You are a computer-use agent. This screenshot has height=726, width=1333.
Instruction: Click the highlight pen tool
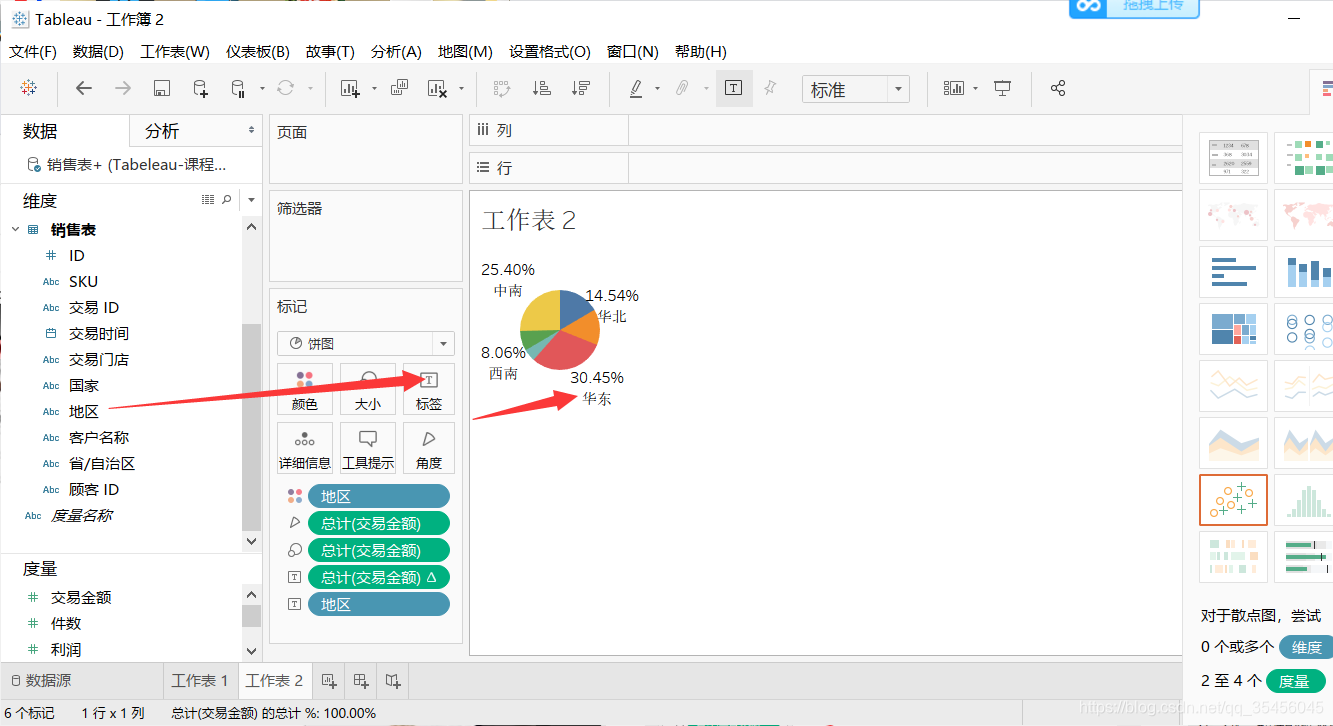coord(635,88)
